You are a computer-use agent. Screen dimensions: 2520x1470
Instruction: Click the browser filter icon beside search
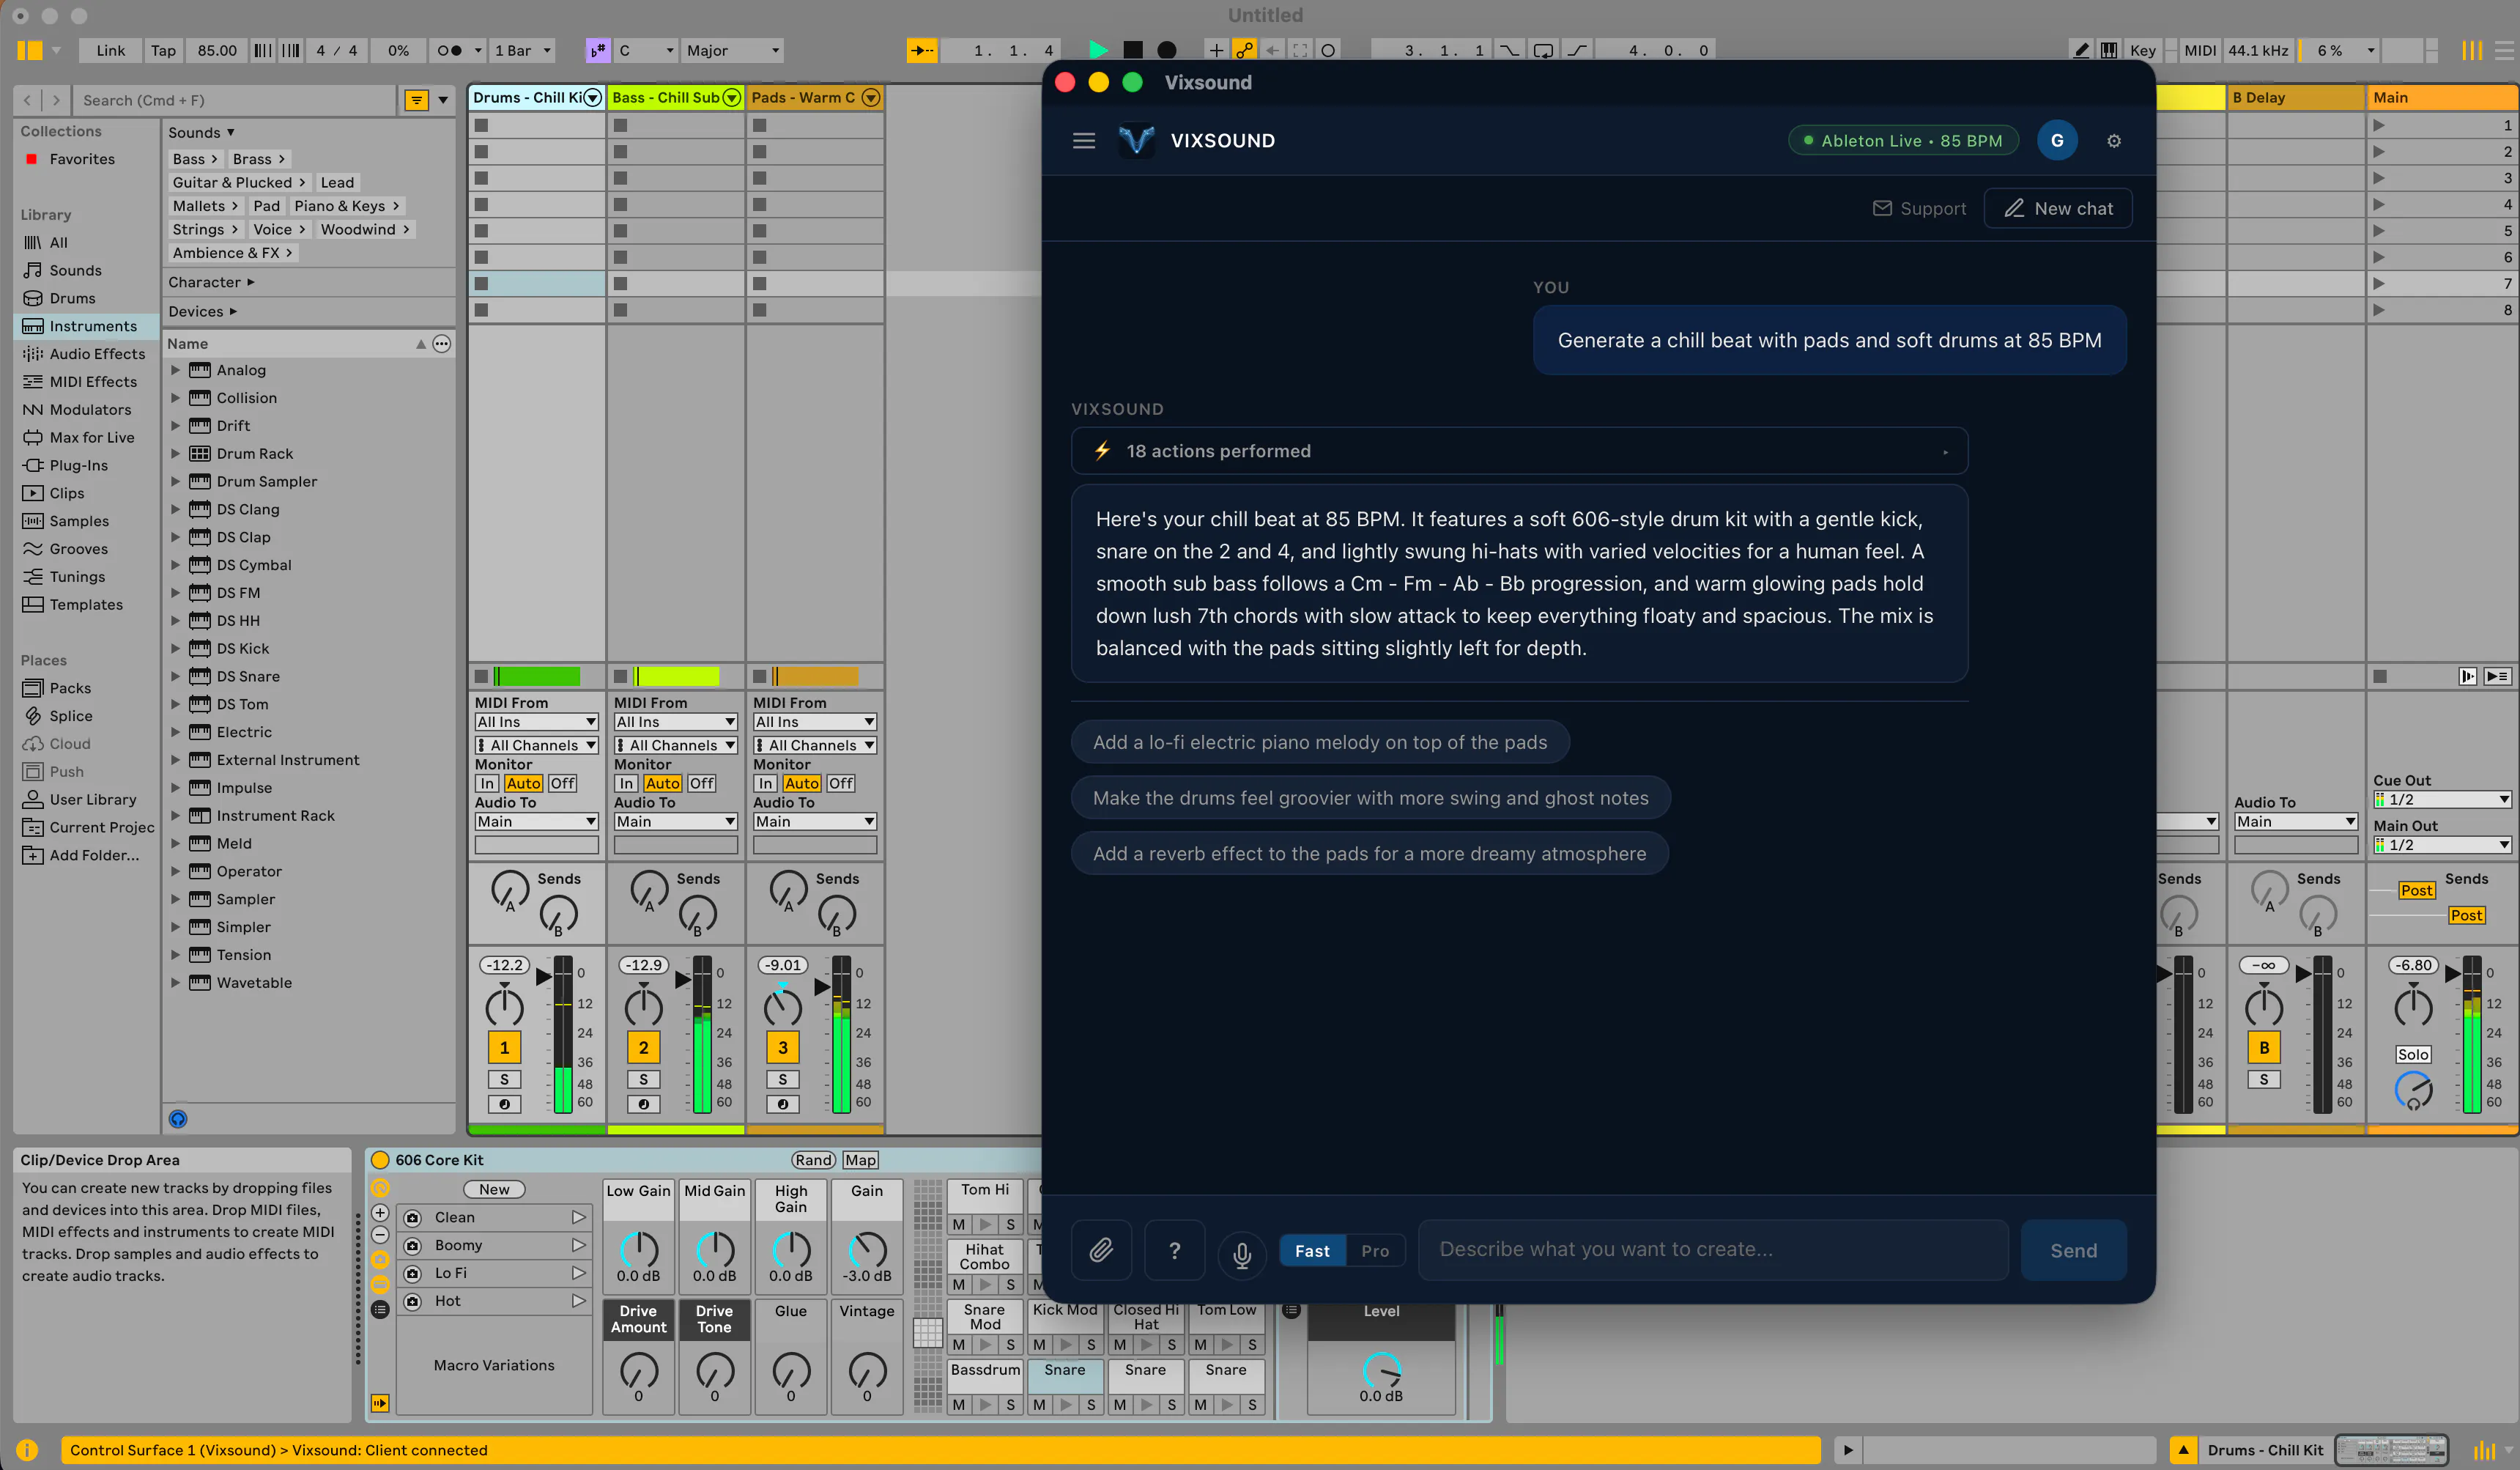[416, 100]
